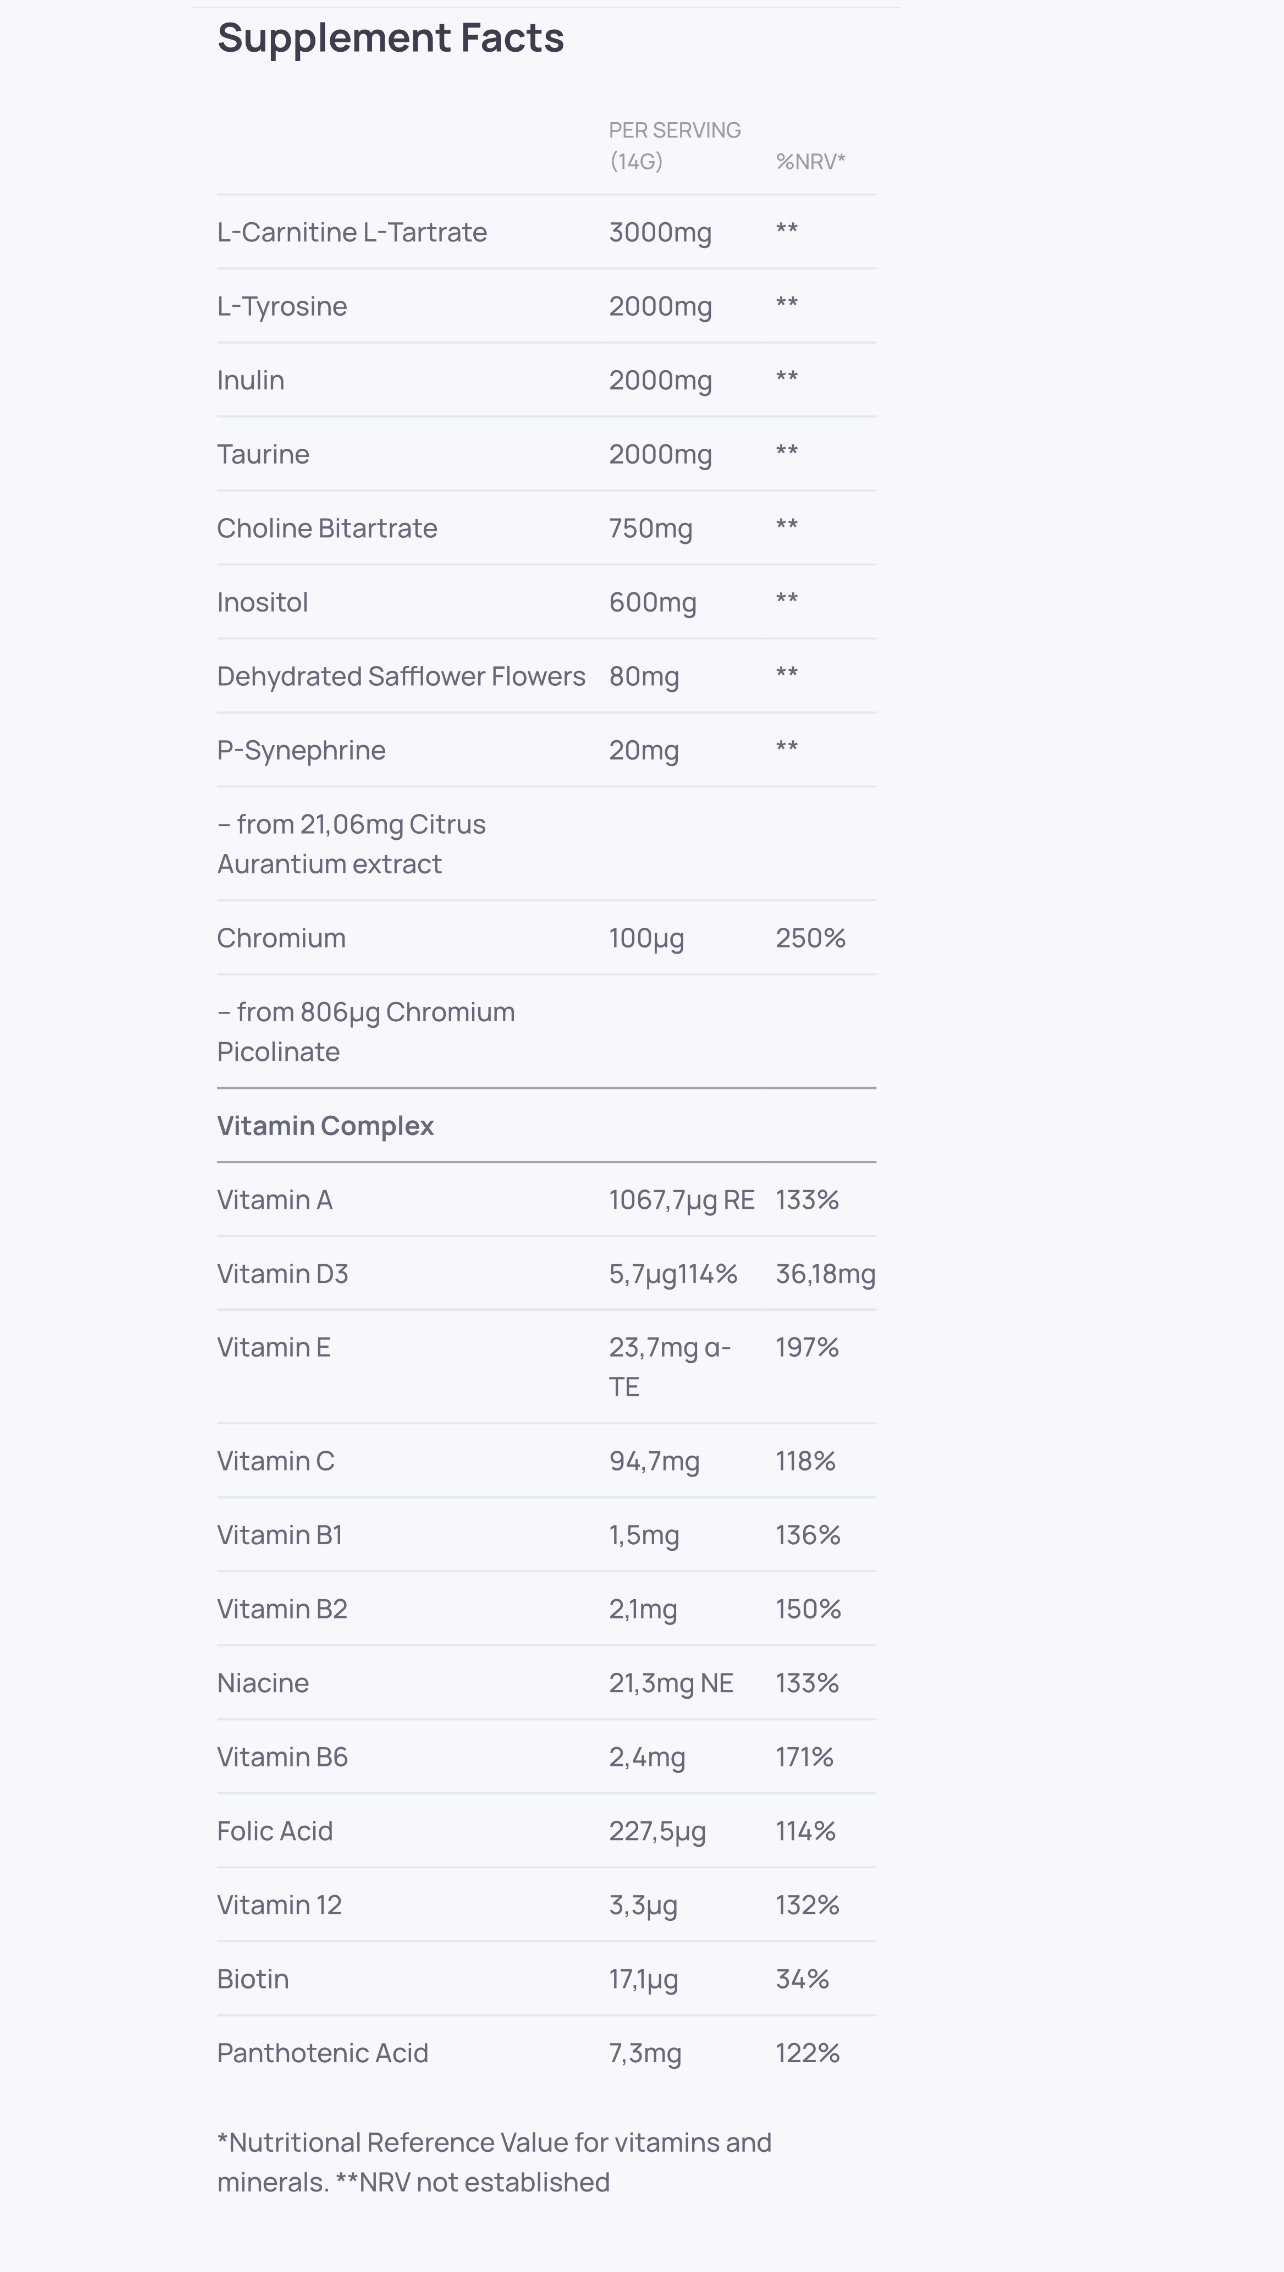Click the L-Carnitine L-Tartrate row label

click(352, 232)
